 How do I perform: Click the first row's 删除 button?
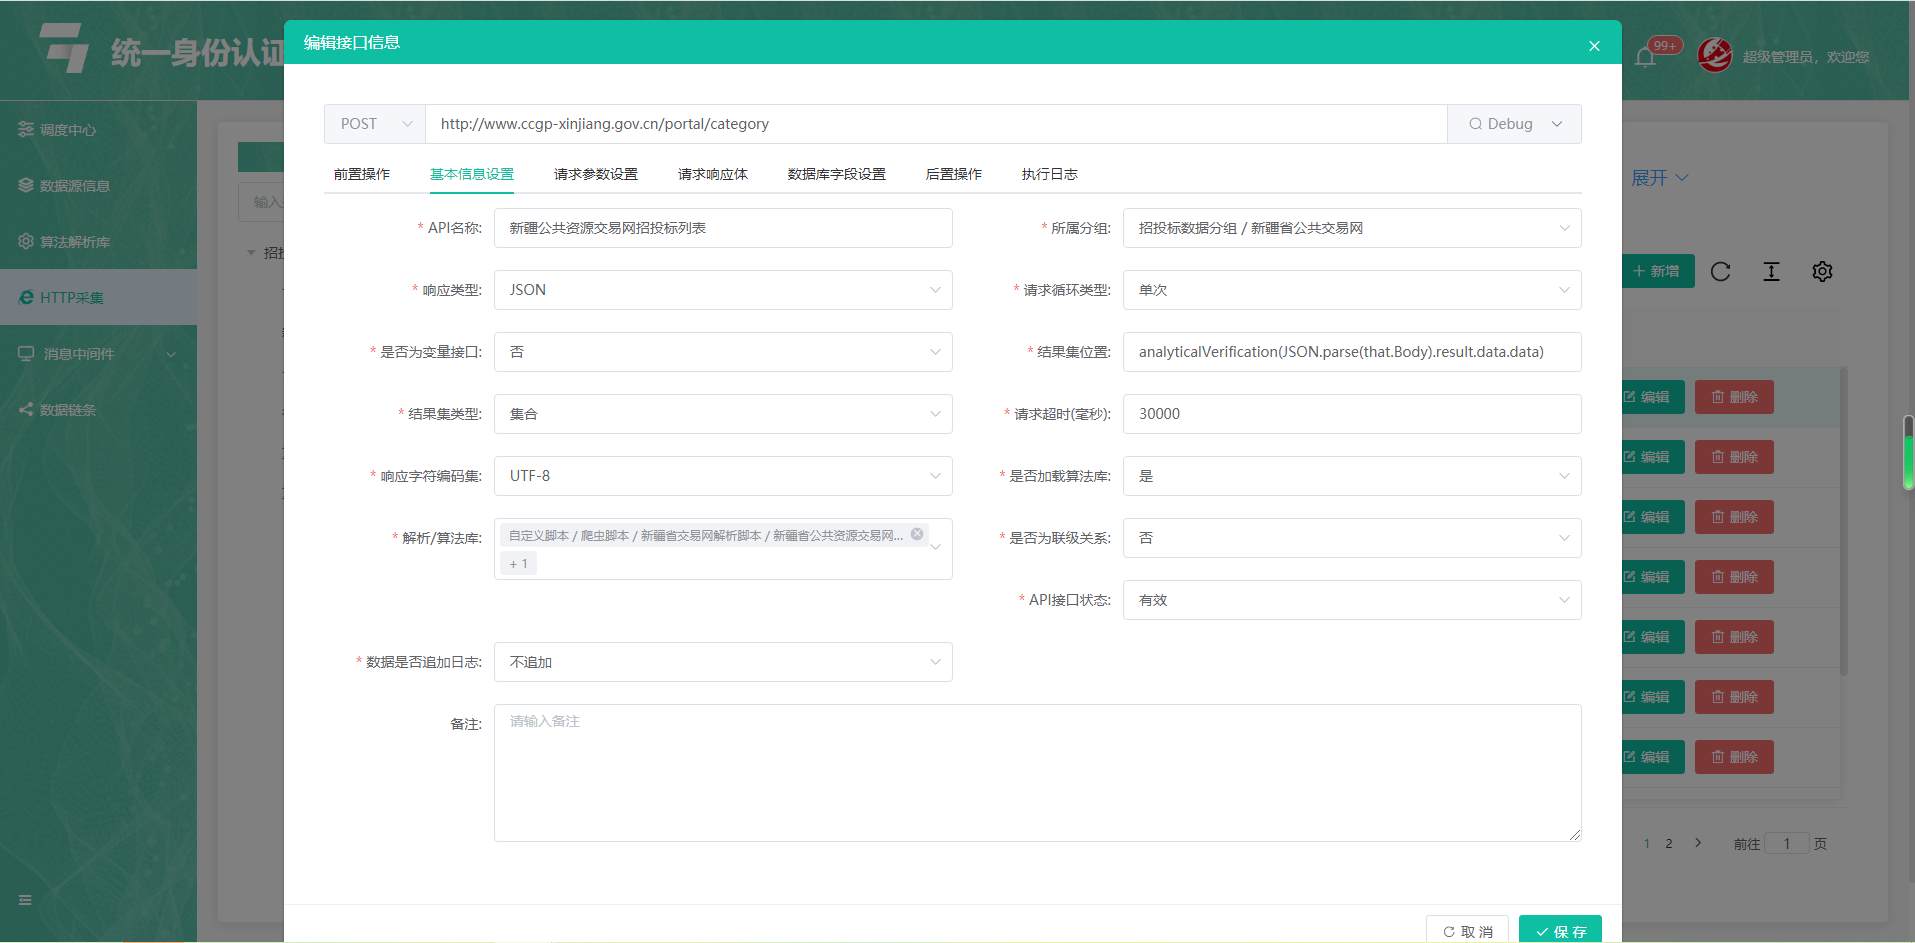point(1735,397)
